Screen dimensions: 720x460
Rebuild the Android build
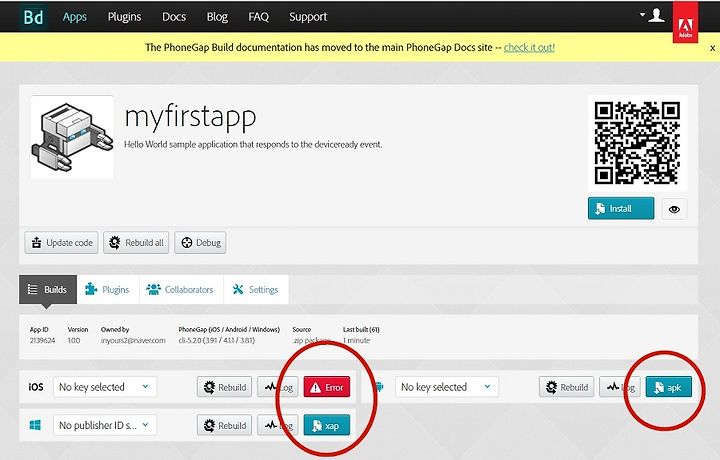[x=567, y=387]
